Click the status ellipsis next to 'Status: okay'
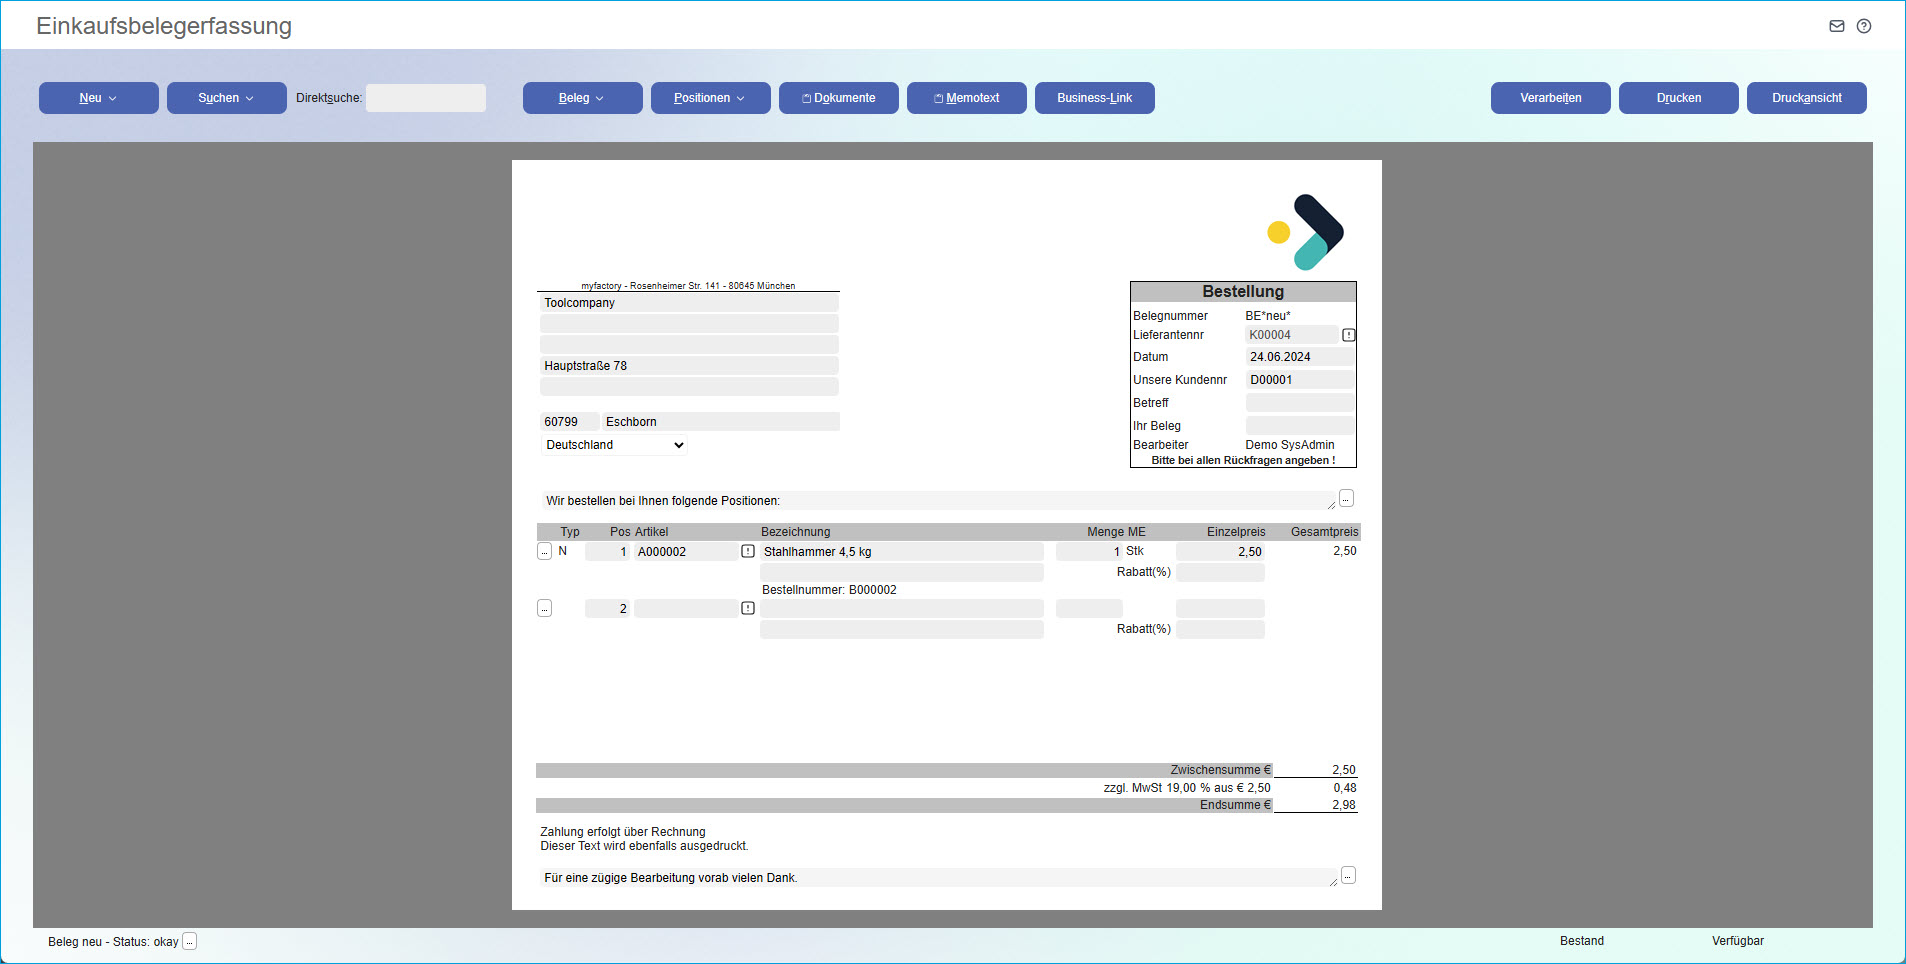Screen dimensions: 1906x964 click(x=190, y=941)
